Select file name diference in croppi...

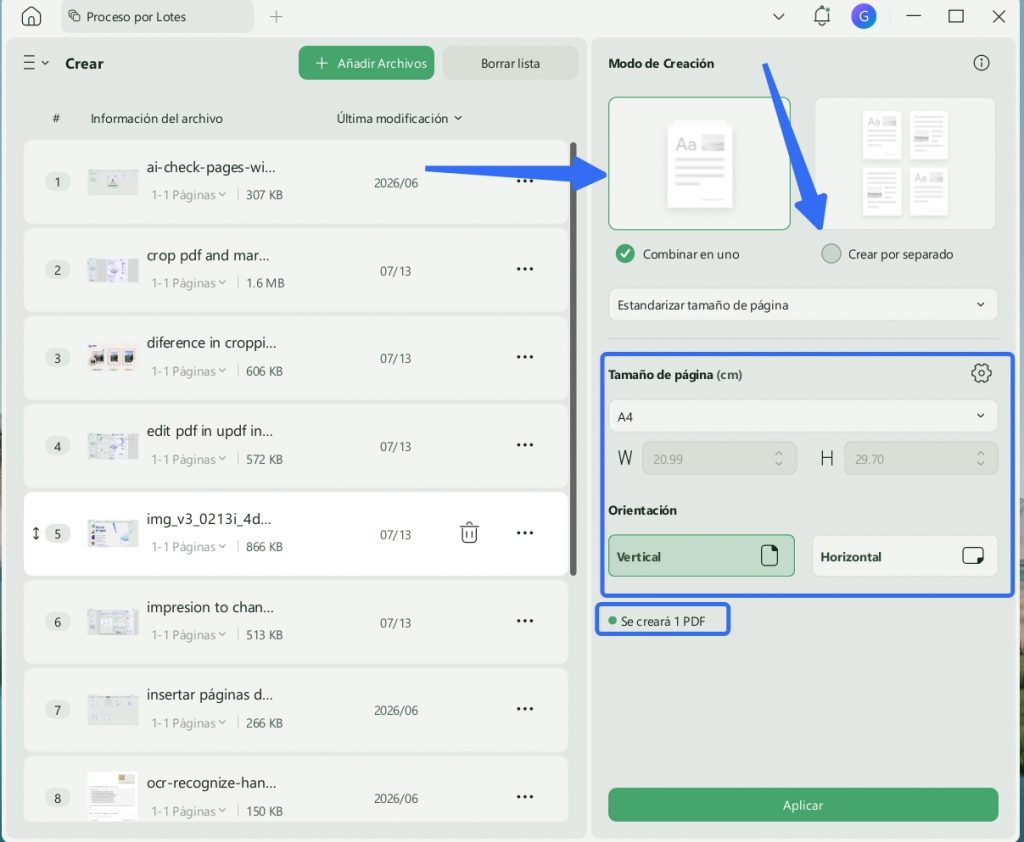211,343
